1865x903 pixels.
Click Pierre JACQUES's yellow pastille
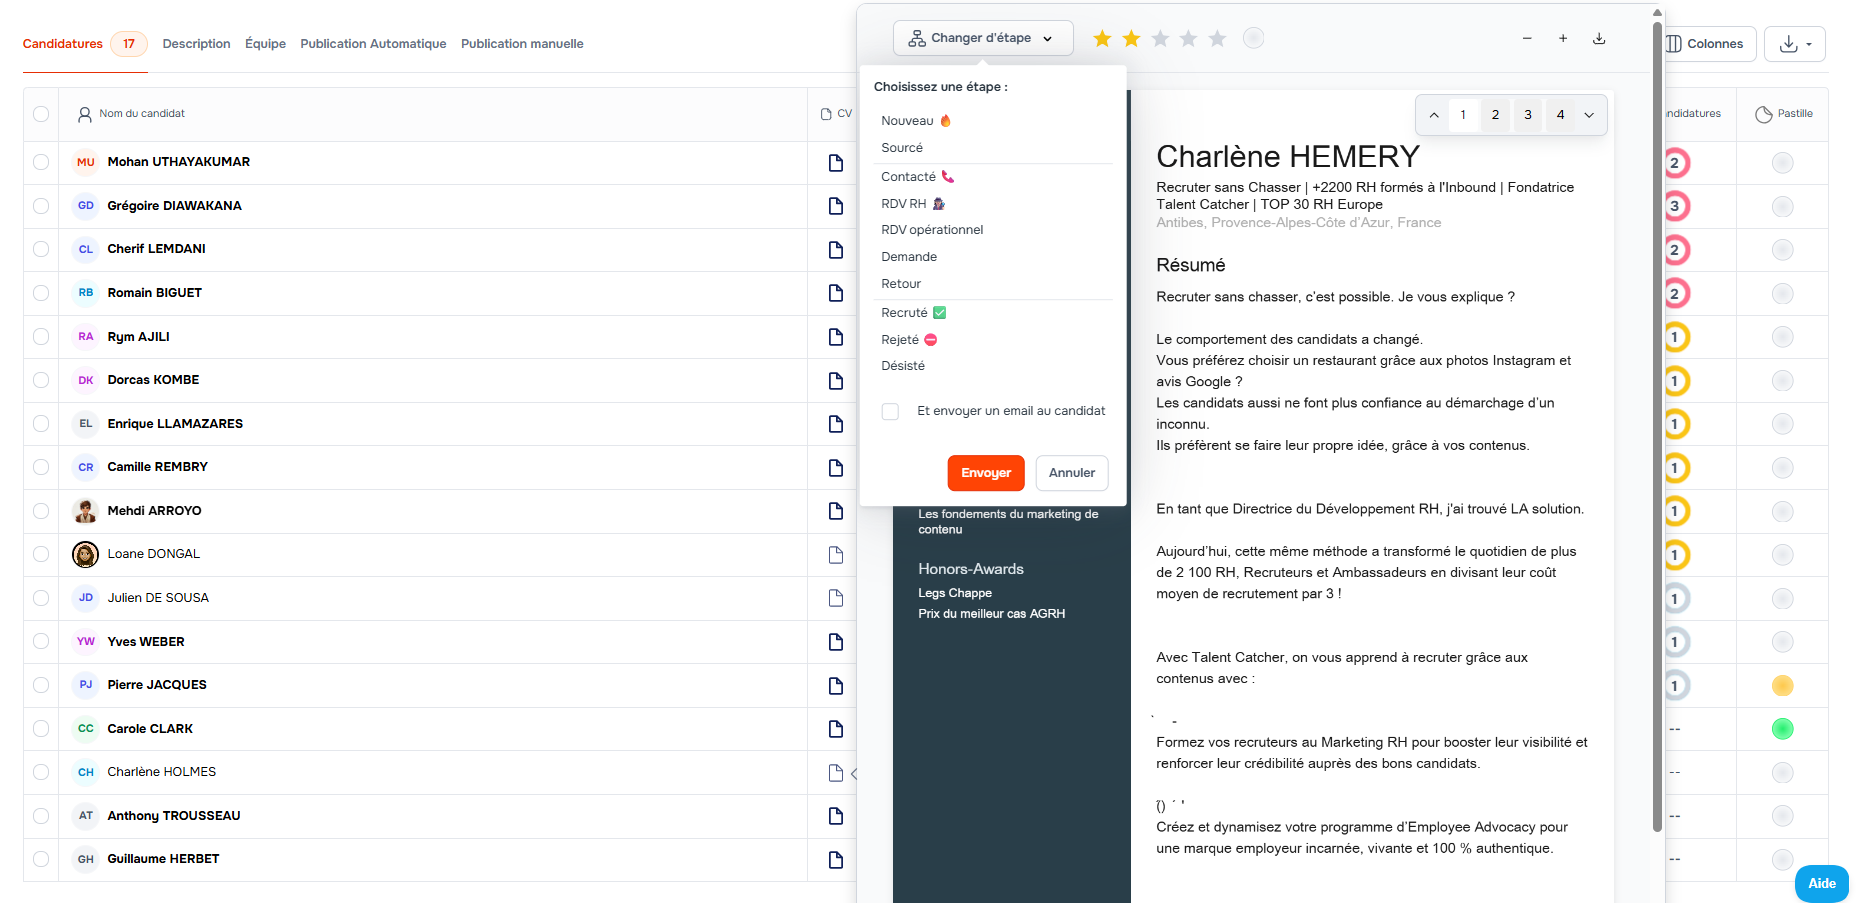pyautogui.click(x=1782, y=686)
